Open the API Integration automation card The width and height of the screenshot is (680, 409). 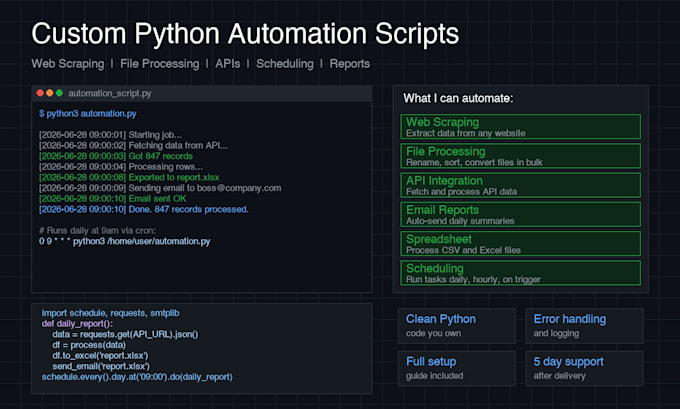[x=520, y=185]
